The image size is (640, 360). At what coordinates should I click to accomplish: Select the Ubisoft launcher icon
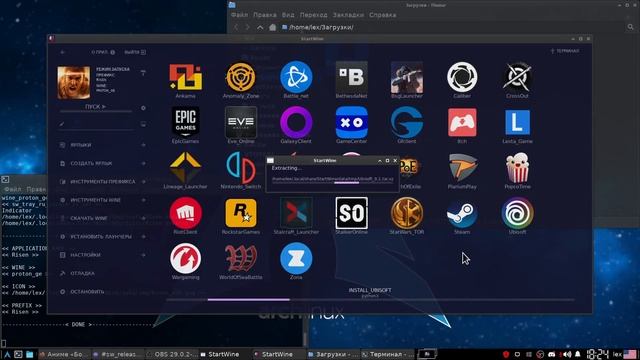(517, 213)
